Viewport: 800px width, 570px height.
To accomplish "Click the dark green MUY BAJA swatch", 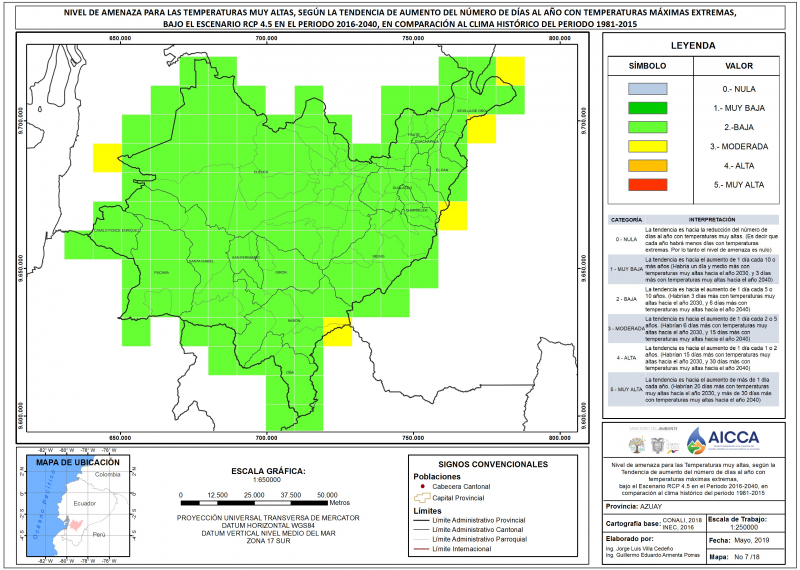I will [647, 108].
